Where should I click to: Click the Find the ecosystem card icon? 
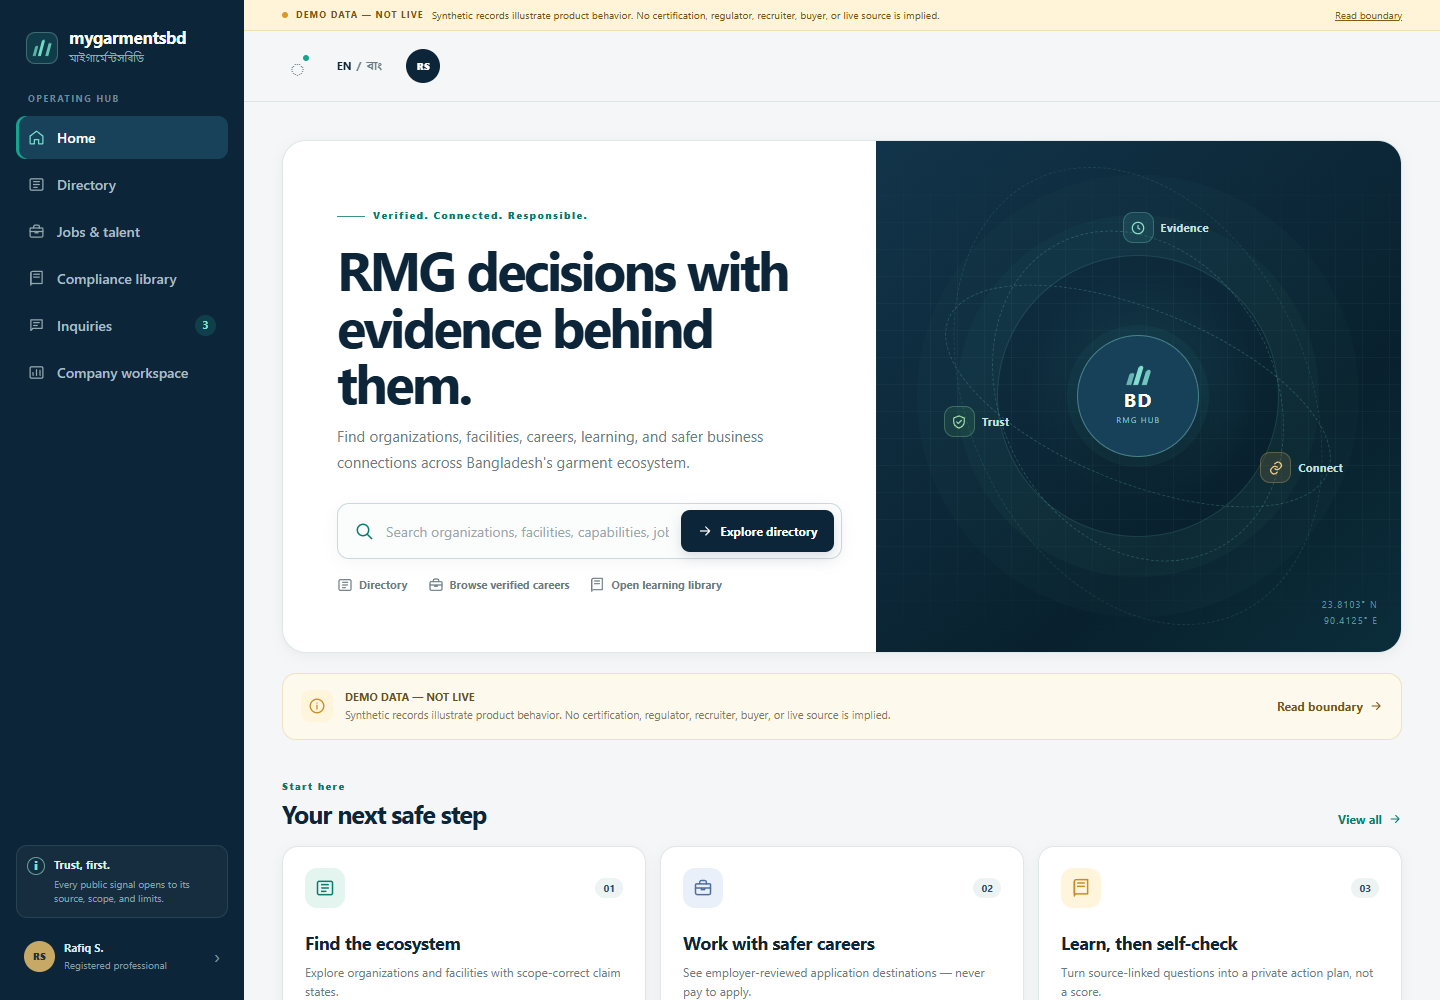pyautogui.click(x=325, y=888)
